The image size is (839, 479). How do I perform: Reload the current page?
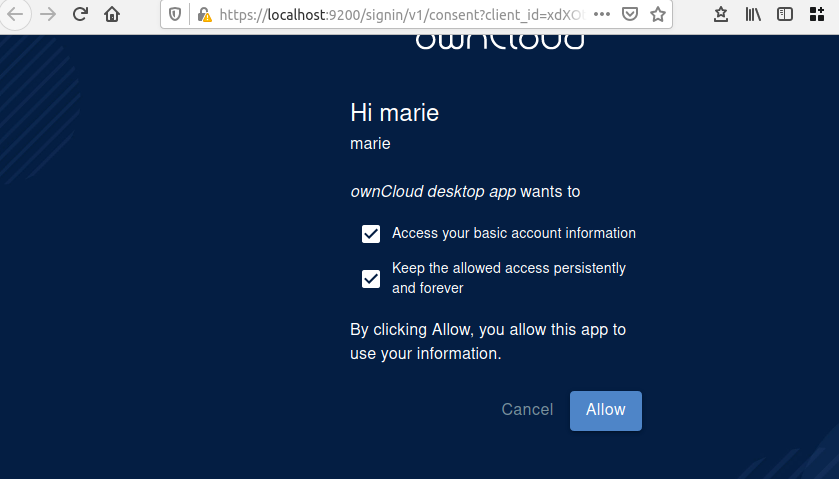pyautogui.click(x=80, y=14)
